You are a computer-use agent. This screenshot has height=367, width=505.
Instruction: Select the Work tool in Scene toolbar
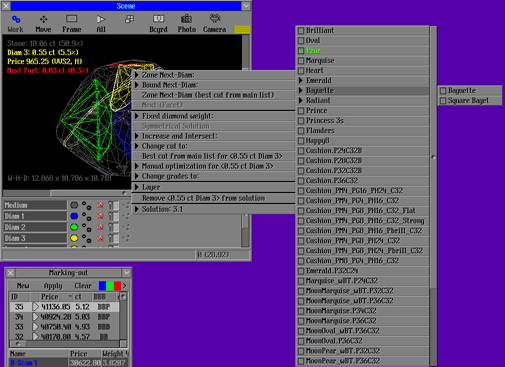click(x=16, y=23)
